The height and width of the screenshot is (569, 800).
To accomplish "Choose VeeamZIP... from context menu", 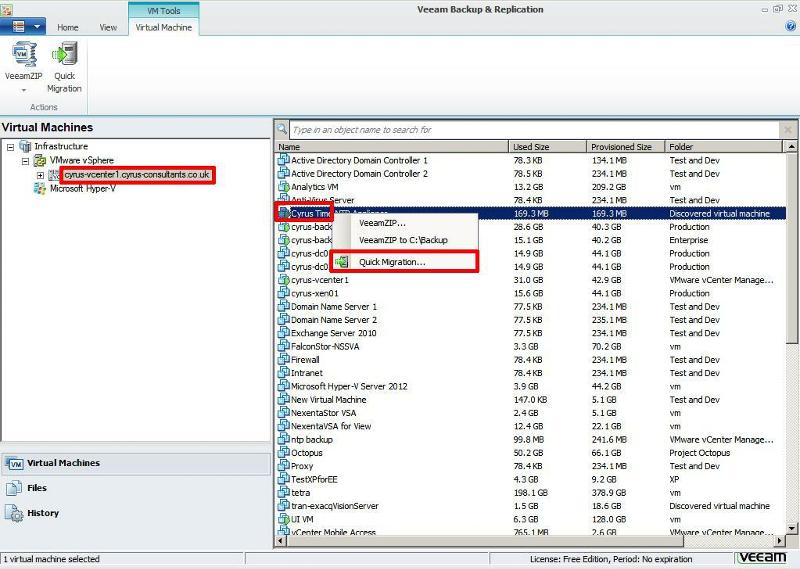I will (x=382, y=223).
